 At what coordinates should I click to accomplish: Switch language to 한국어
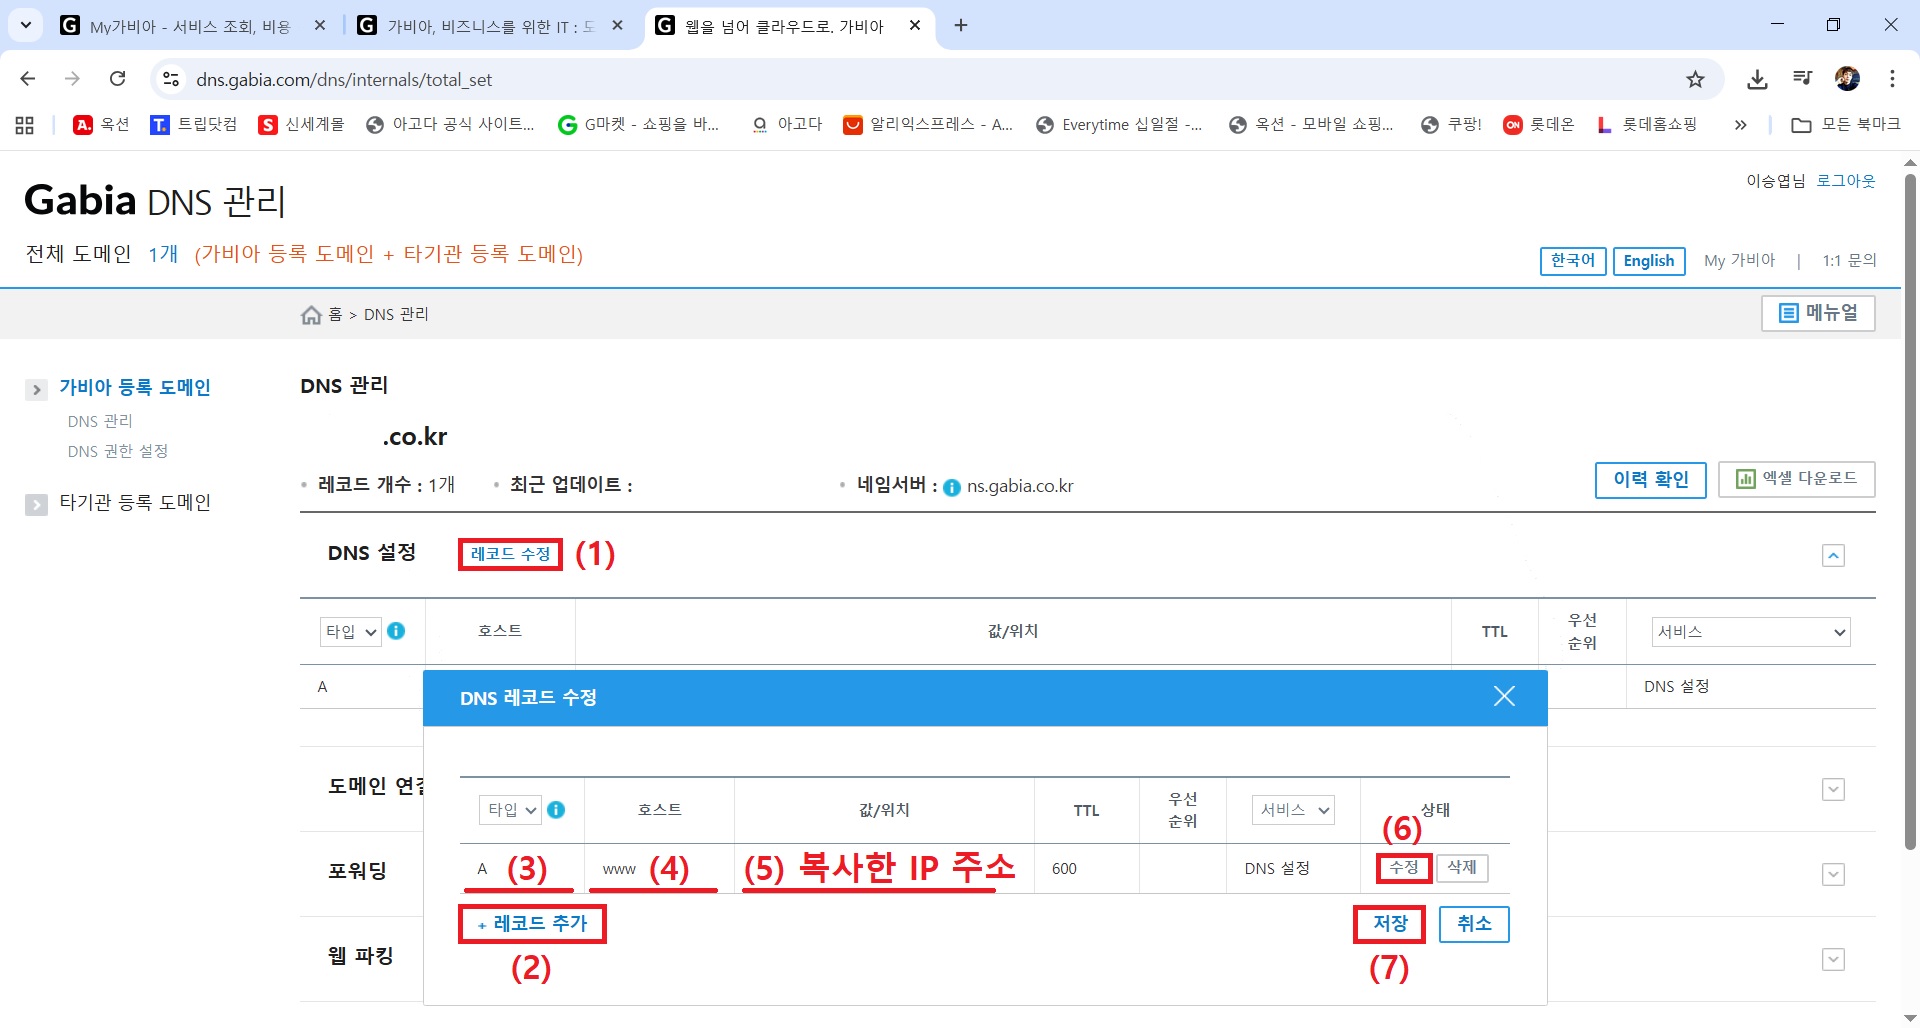(1573, 261)
